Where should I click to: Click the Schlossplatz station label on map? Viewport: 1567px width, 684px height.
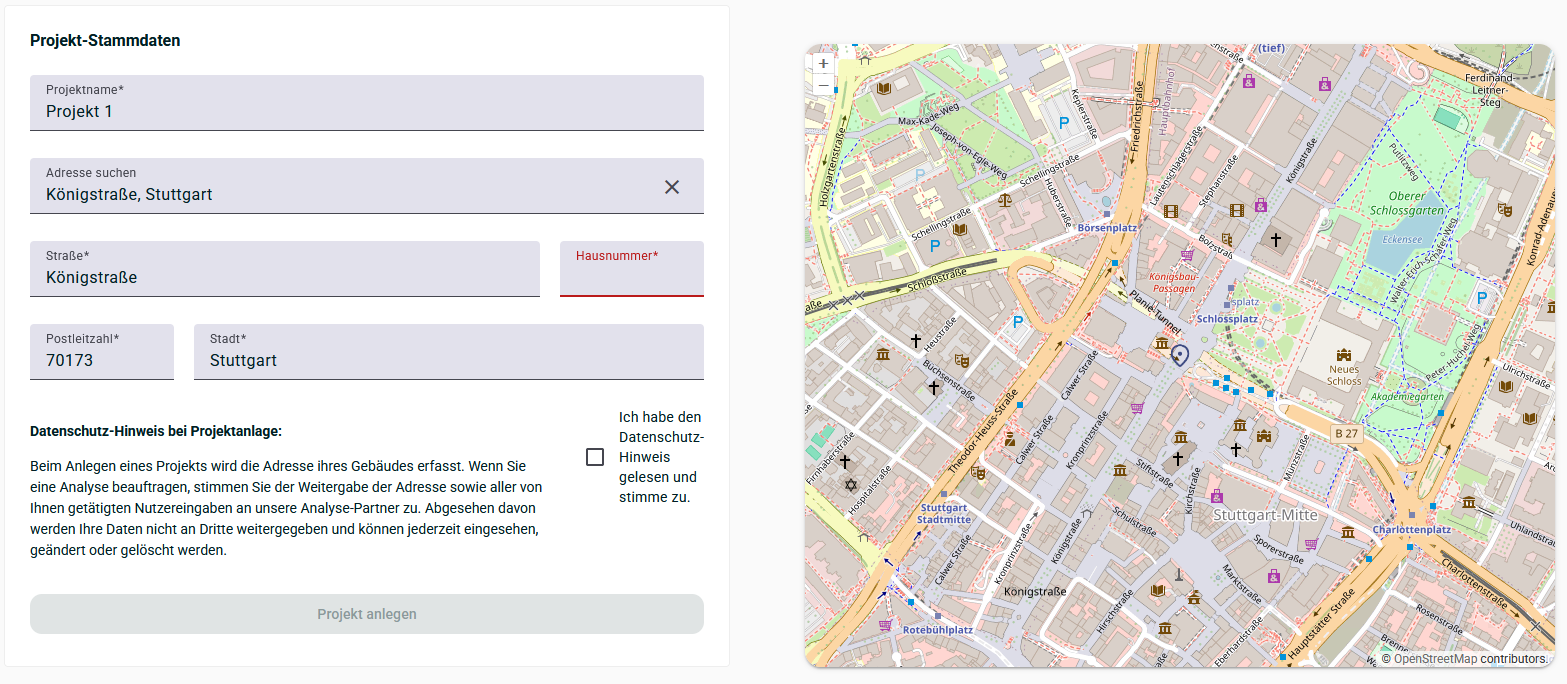1227,318
